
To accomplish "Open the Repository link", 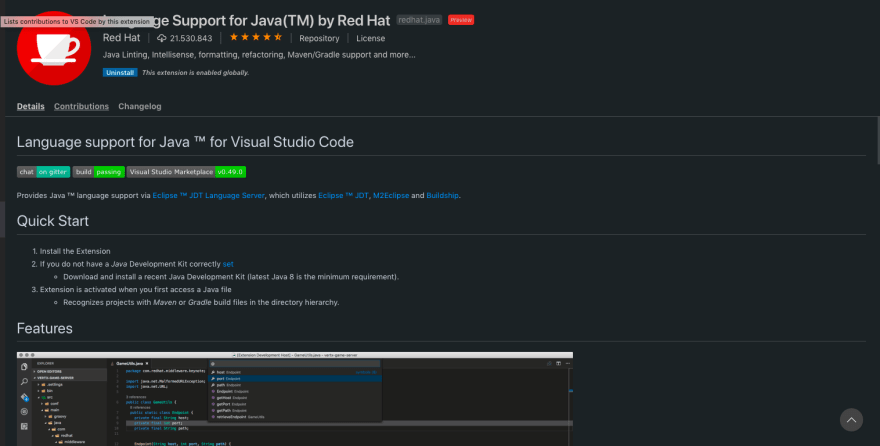I will [319, 38].
